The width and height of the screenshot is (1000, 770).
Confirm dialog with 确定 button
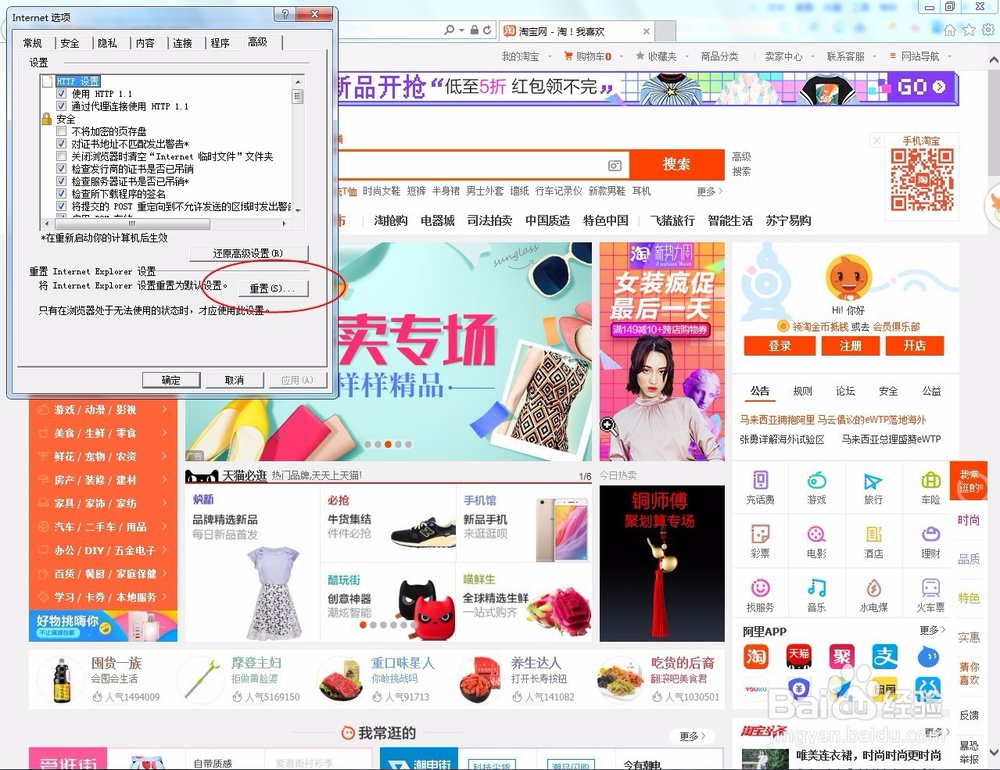point(171,380)
